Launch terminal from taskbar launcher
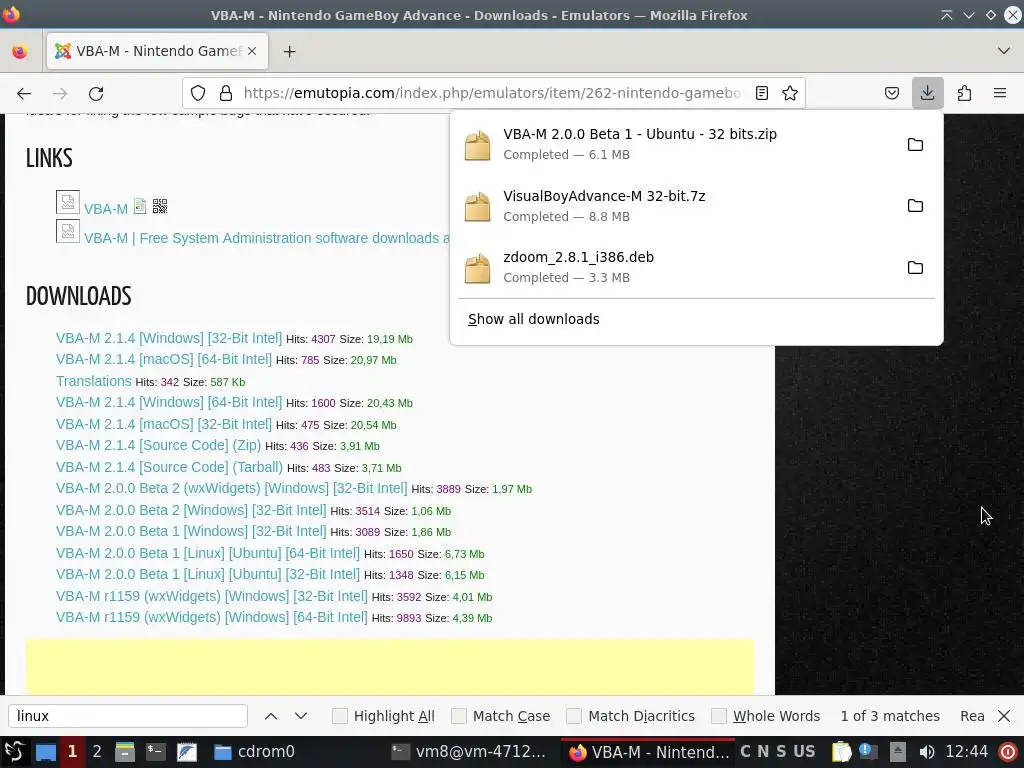The height and width of the screenshot is (768, 1024). pos(155,752)
